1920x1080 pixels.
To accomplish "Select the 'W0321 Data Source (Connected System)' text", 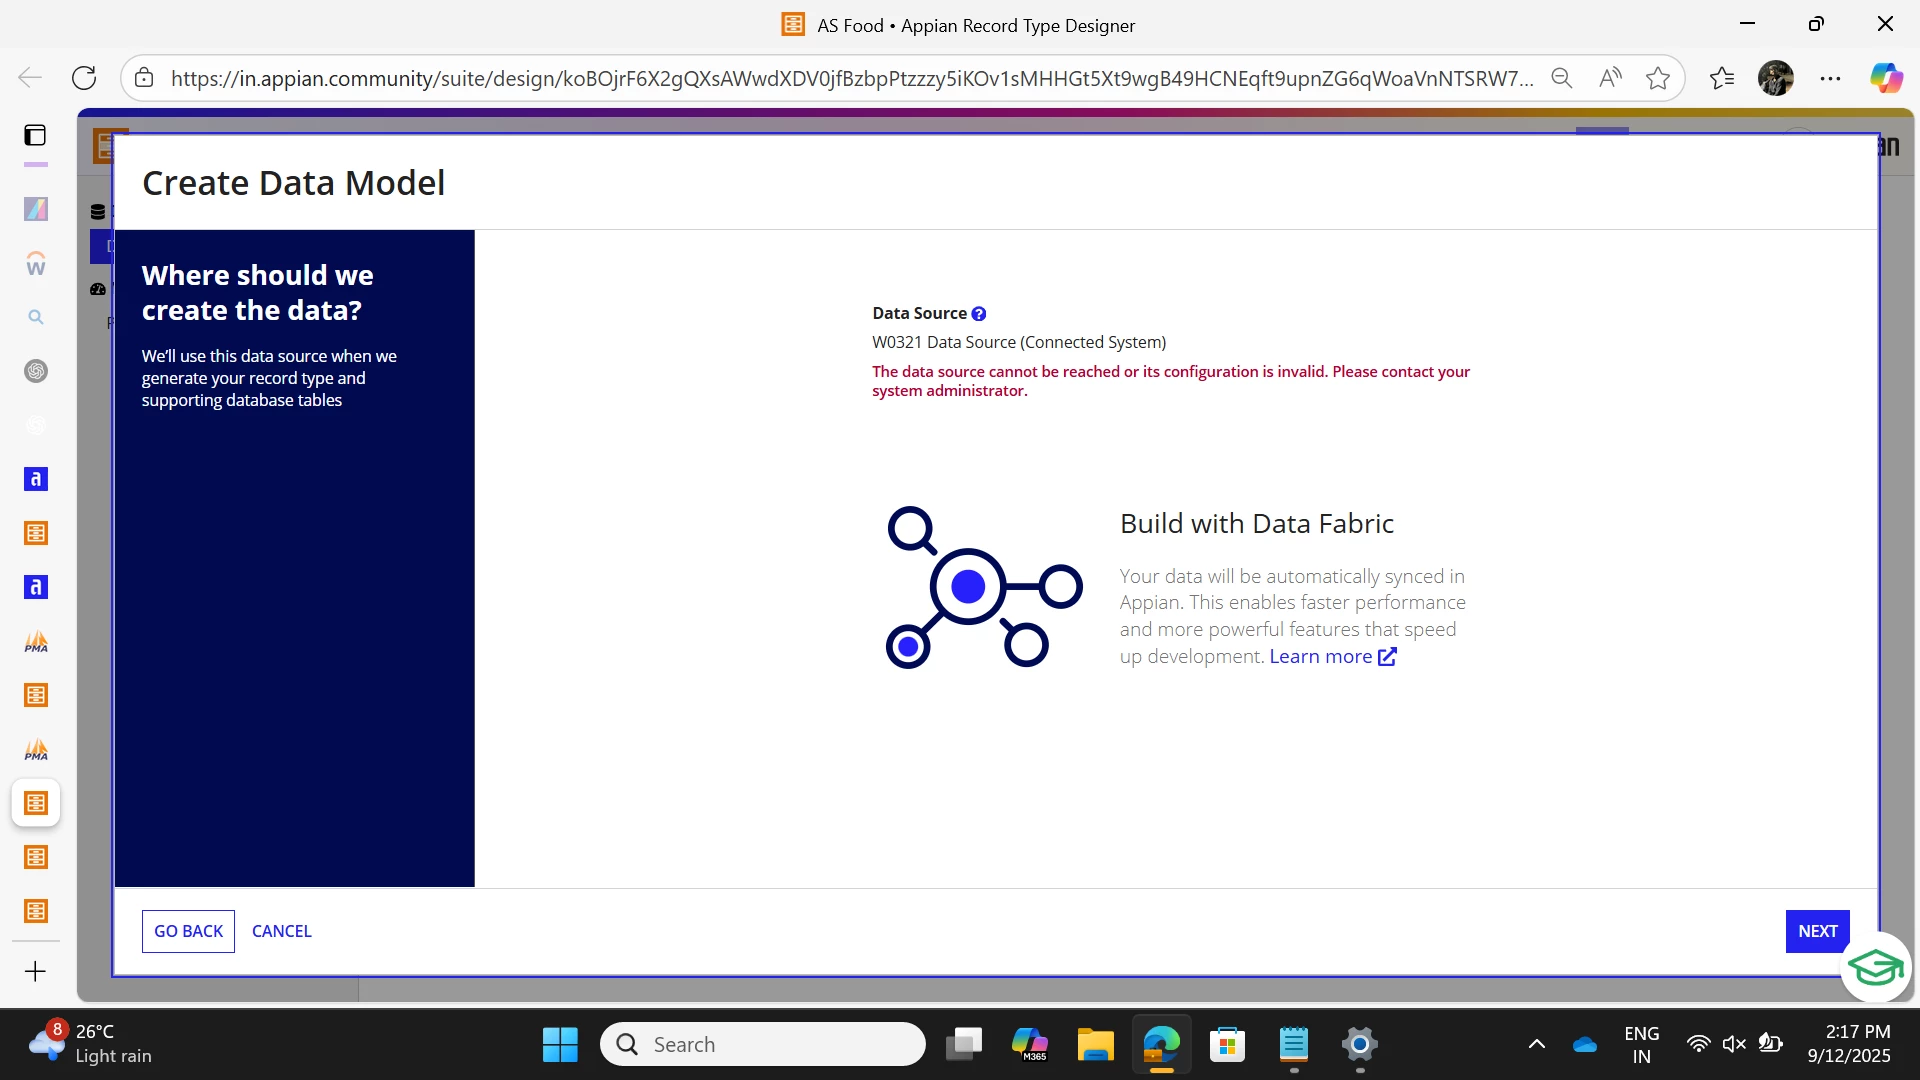I will coord(1019,342).
